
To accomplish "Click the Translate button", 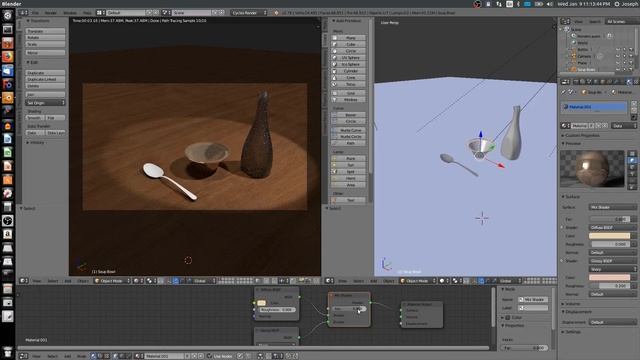I will 45,31.
